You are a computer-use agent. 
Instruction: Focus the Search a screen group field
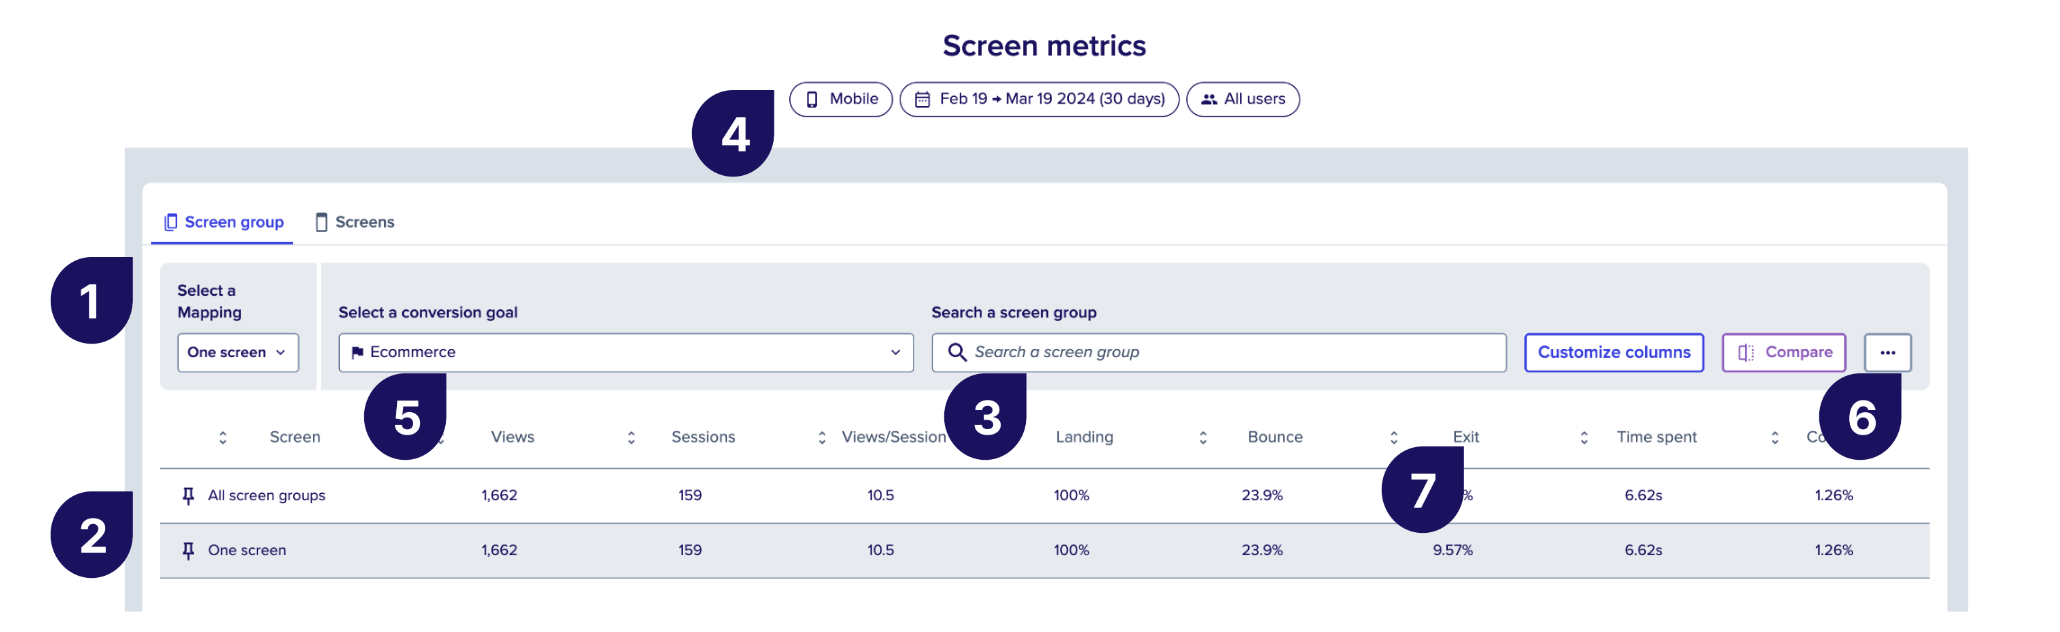pos(1219,353)
